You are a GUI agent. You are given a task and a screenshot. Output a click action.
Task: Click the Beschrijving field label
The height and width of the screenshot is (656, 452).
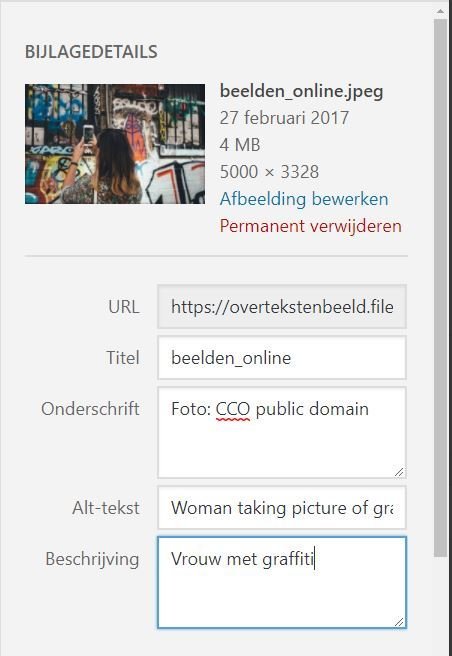coord(92,559)
